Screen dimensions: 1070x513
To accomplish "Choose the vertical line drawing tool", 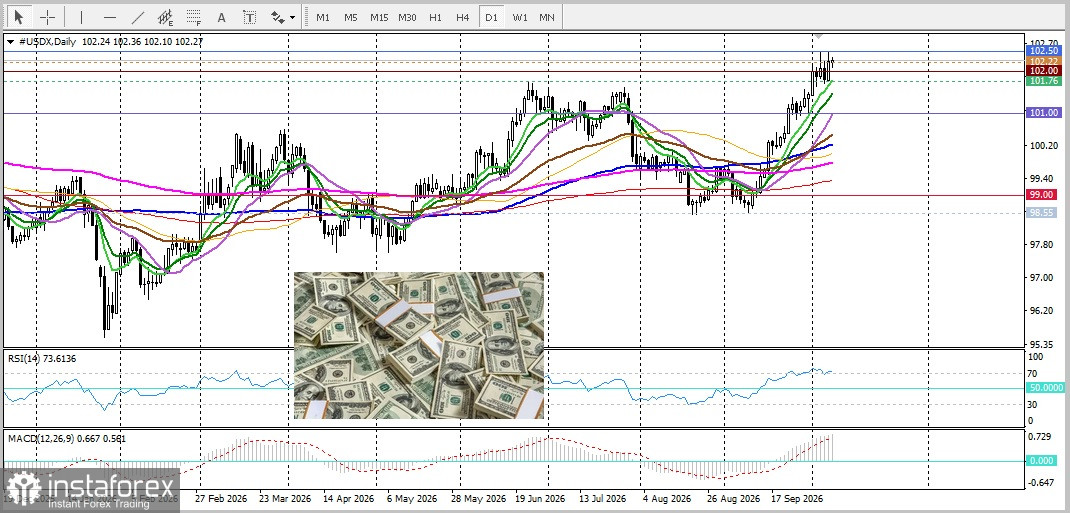I will point(81,17).
